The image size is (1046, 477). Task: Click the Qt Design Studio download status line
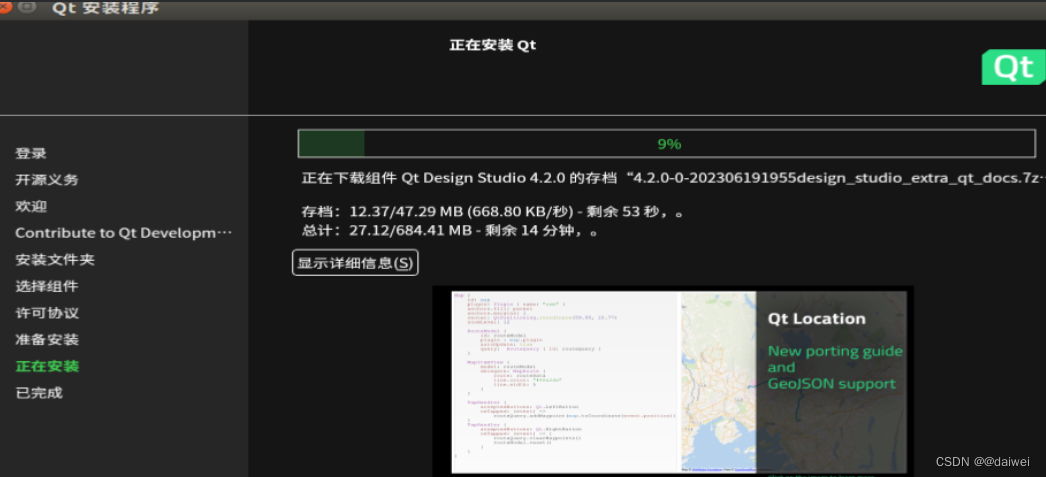[x=672, y=179]
